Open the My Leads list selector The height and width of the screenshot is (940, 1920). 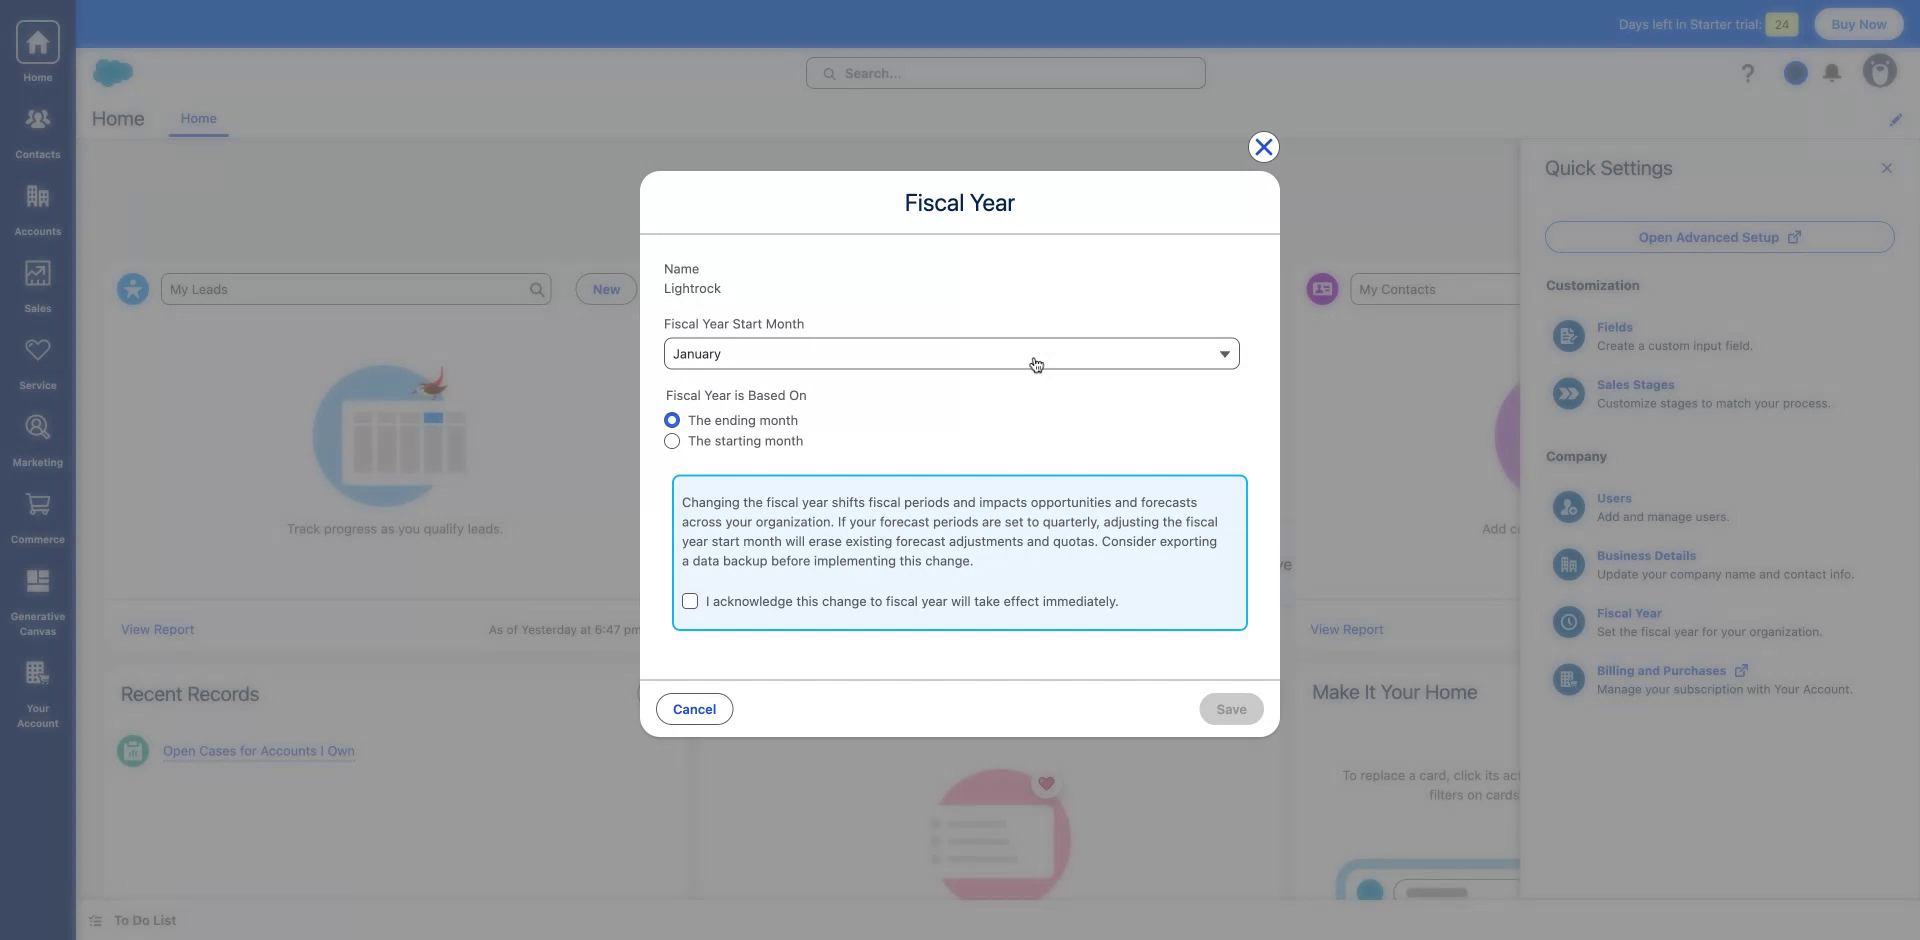click(x=355, y=289)
